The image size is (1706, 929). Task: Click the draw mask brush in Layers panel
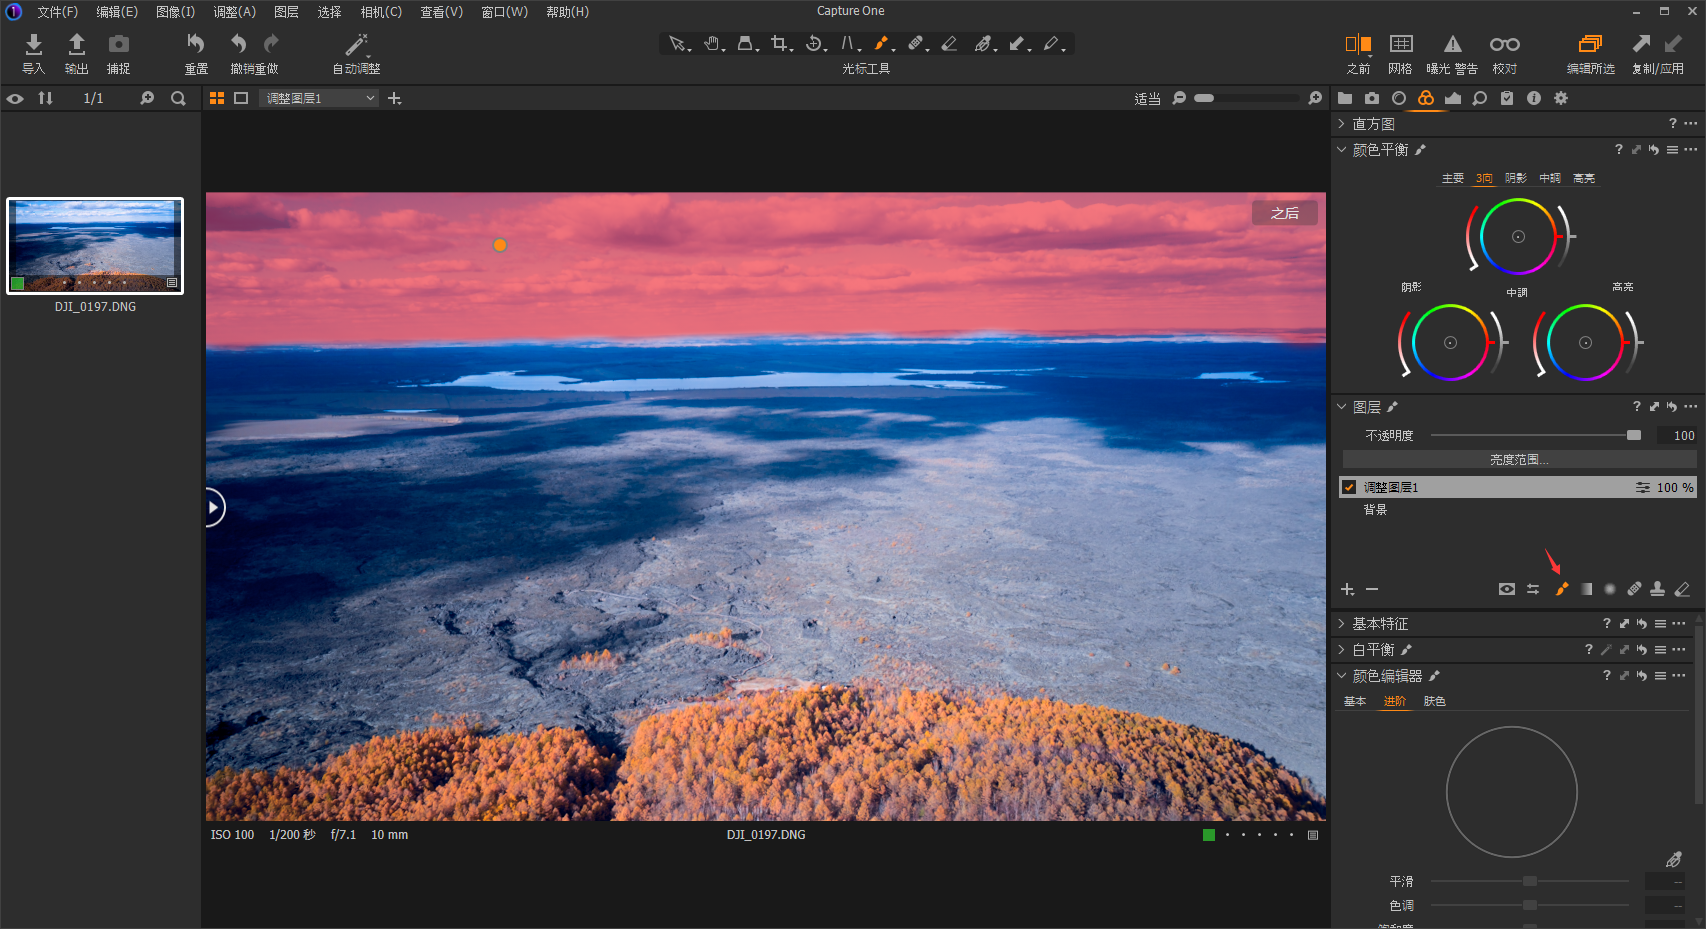pos(1561,589)
